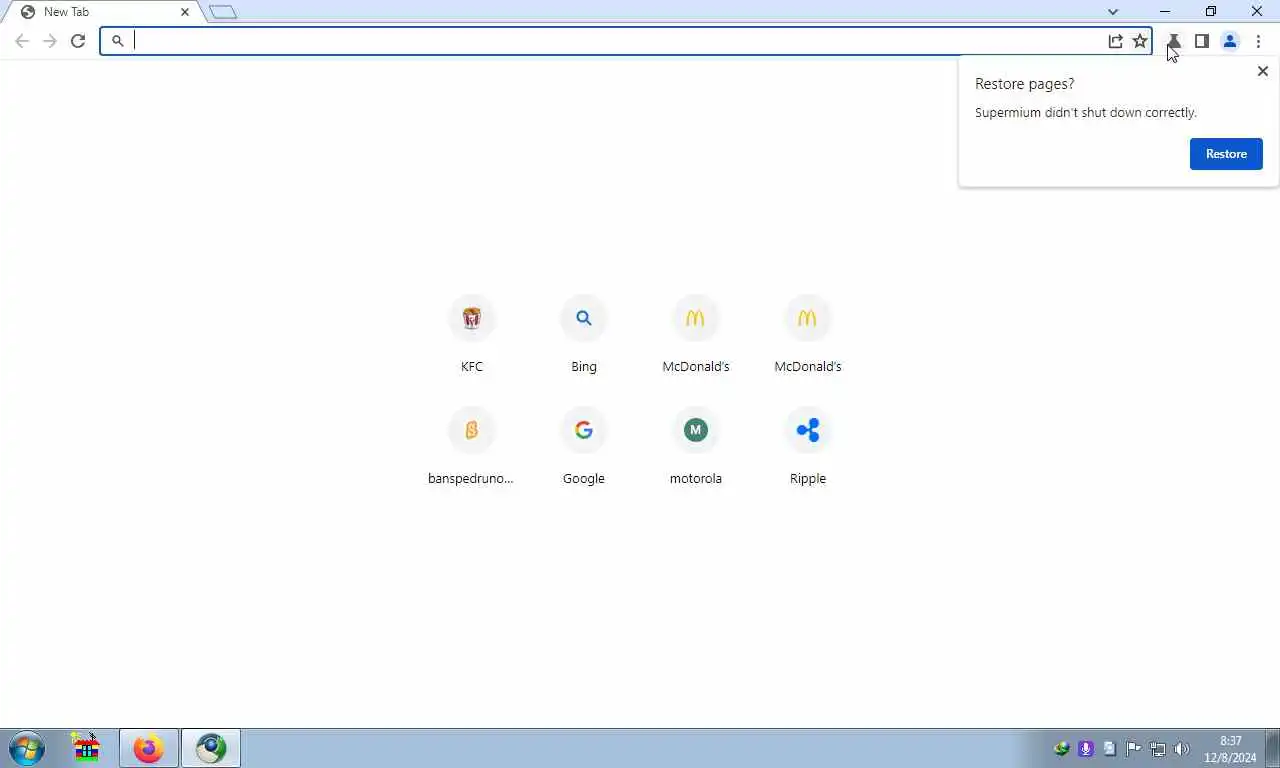Click the search magnifier in address bar
This screenshot has width=1280, height=768.
pos(117,41)
